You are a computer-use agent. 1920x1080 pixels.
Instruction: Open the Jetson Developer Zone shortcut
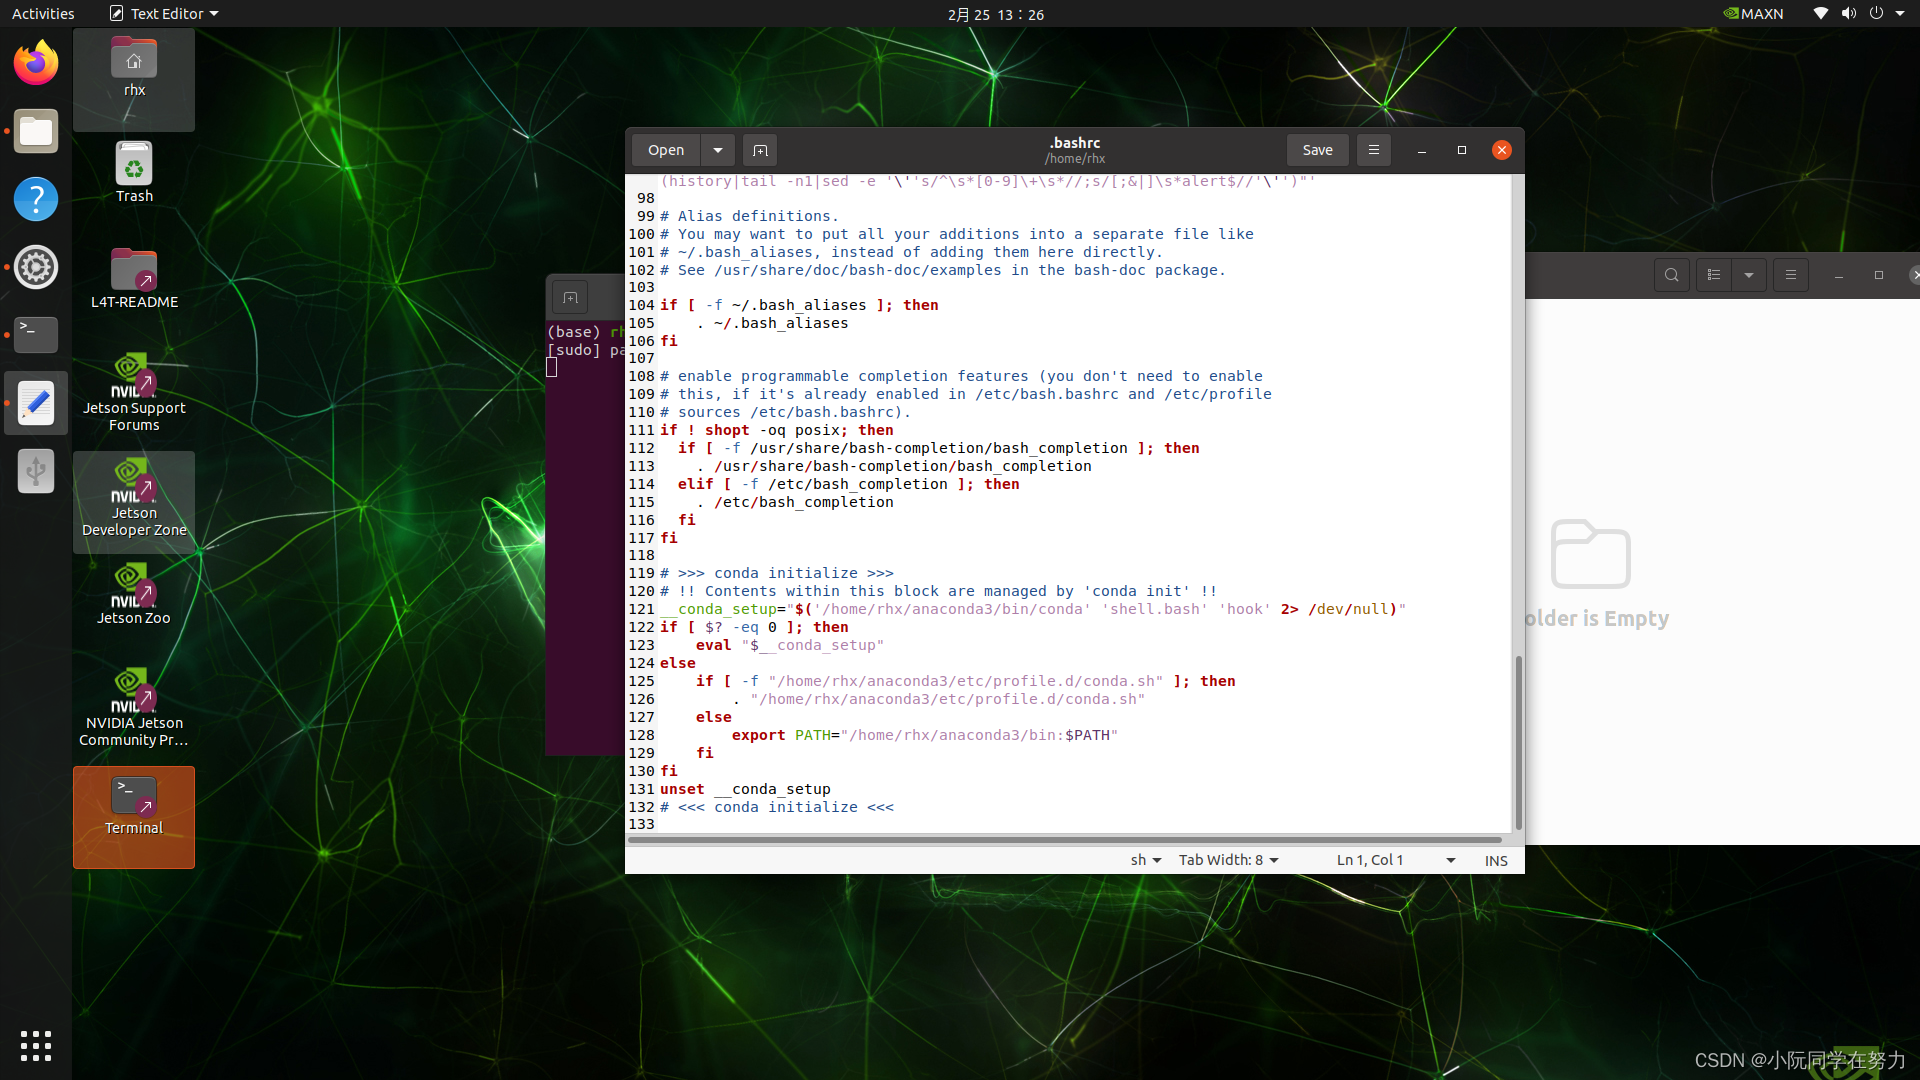click(x=133, y=501)
